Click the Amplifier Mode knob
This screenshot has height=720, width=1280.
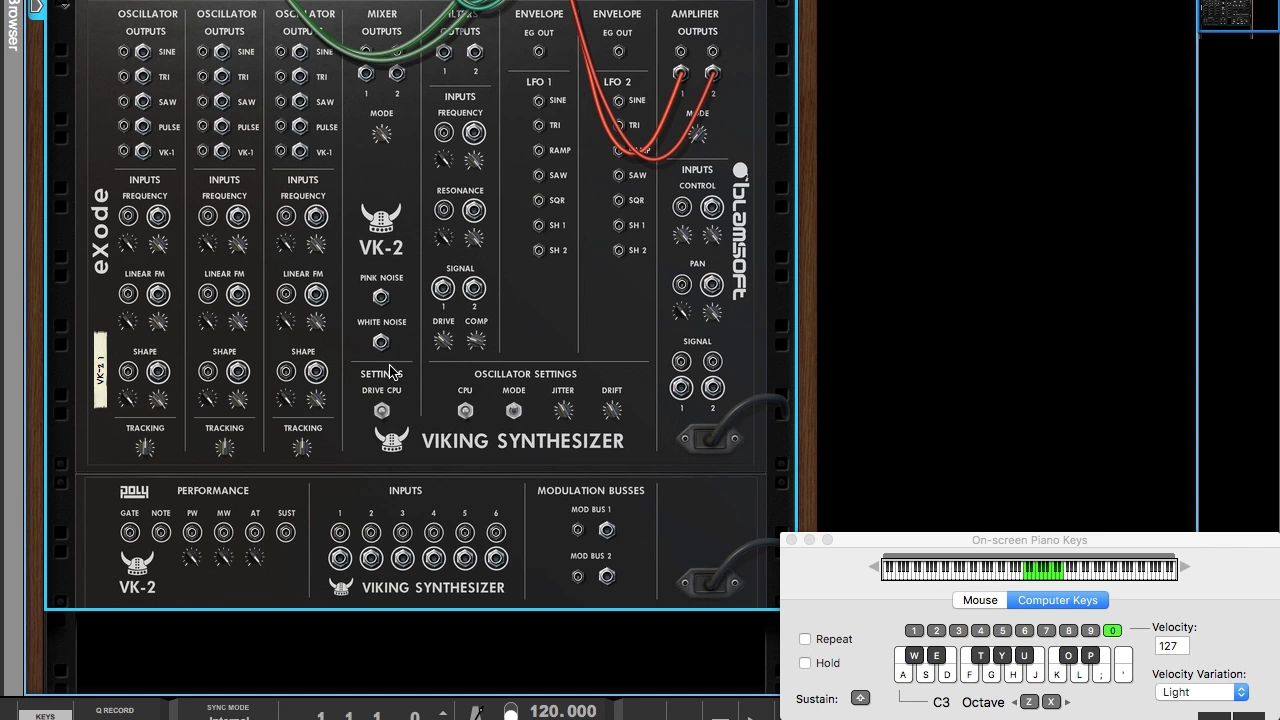pyautogui.click(x=697, y=134)
